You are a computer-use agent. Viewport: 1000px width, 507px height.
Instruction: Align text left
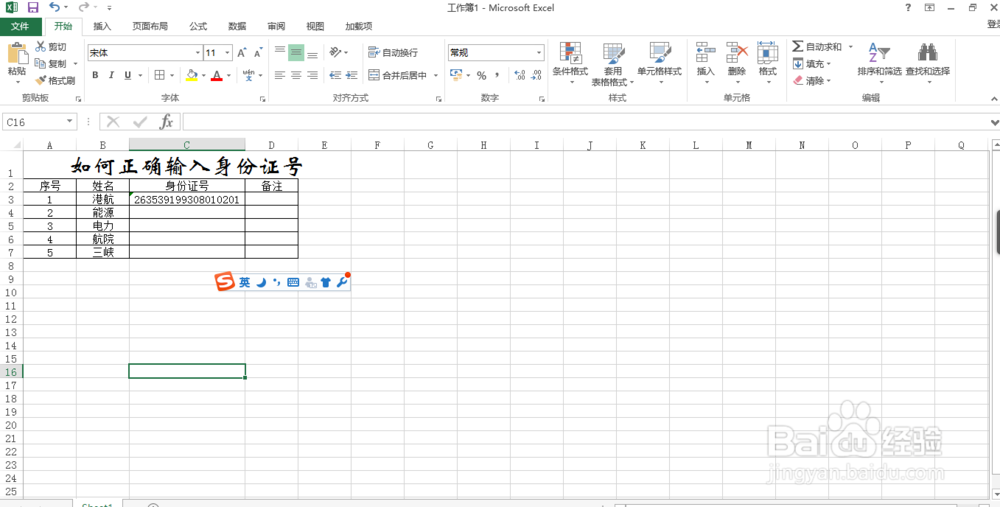point(280,75)
